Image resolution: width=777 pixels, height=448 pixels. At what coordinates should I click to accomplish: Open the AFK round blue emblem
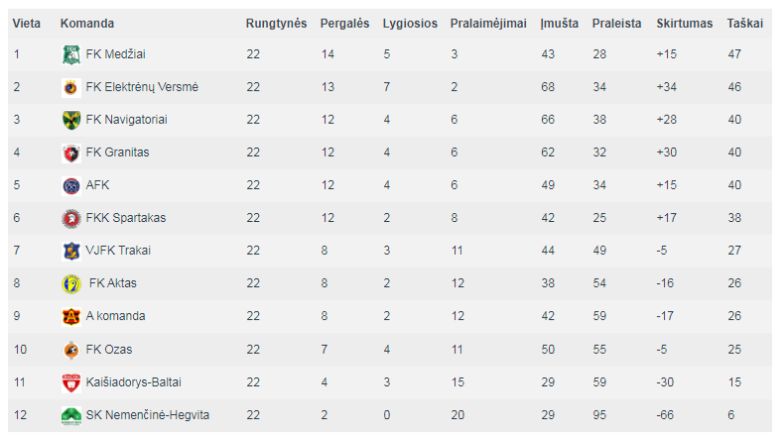click(71, 185)
